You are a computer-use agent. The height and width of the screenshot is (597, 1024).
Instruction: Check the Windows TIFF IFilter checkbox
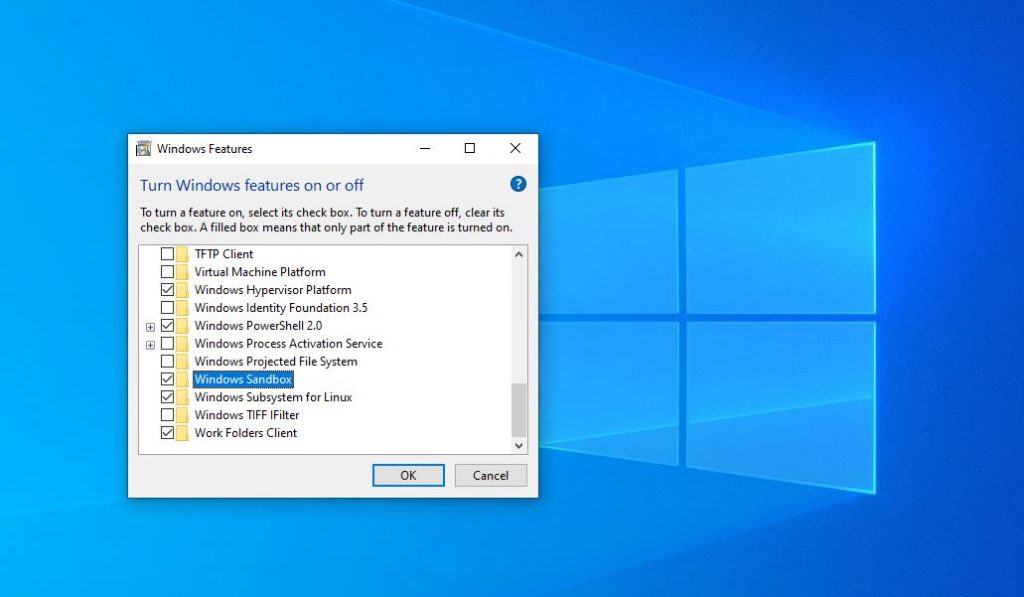pyautogui.click(x=167, y=415)
